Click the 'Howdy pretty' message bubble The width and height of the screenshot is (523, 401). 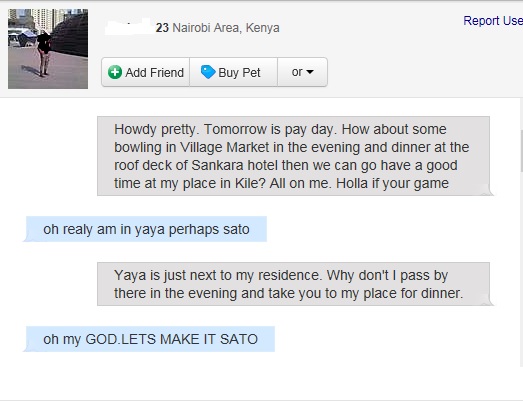tap(294, 156)
